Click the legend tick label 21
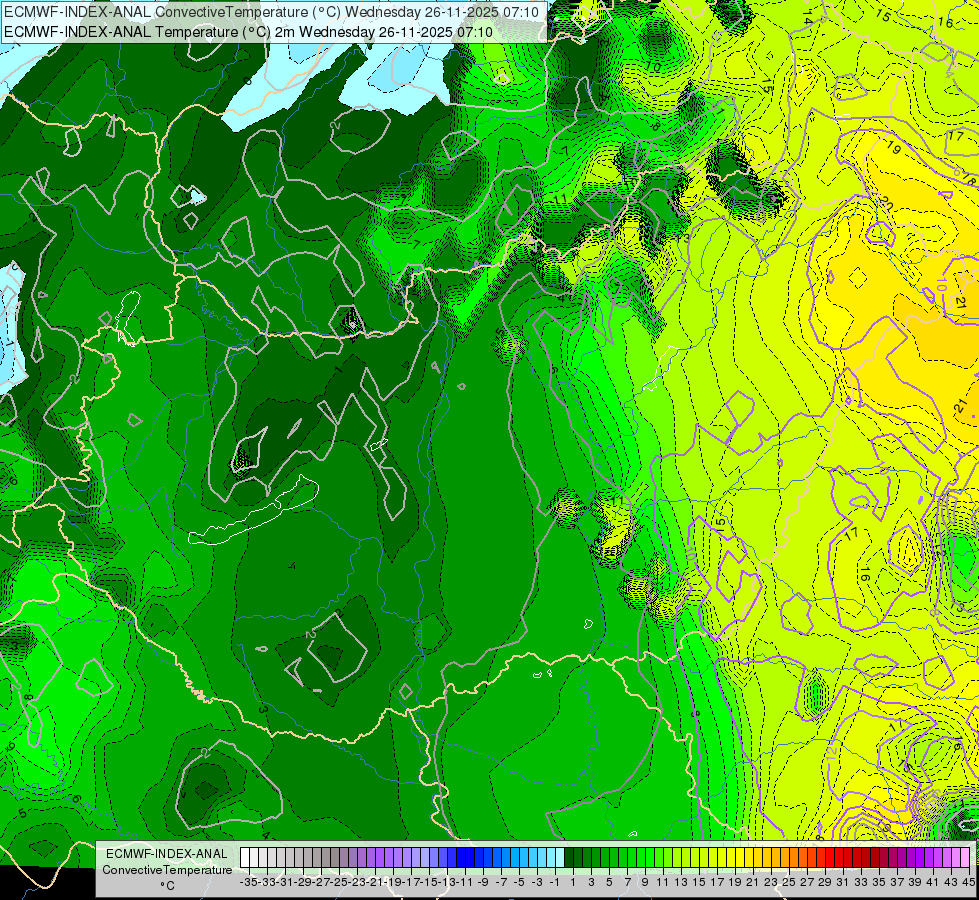 click(752, 882)
